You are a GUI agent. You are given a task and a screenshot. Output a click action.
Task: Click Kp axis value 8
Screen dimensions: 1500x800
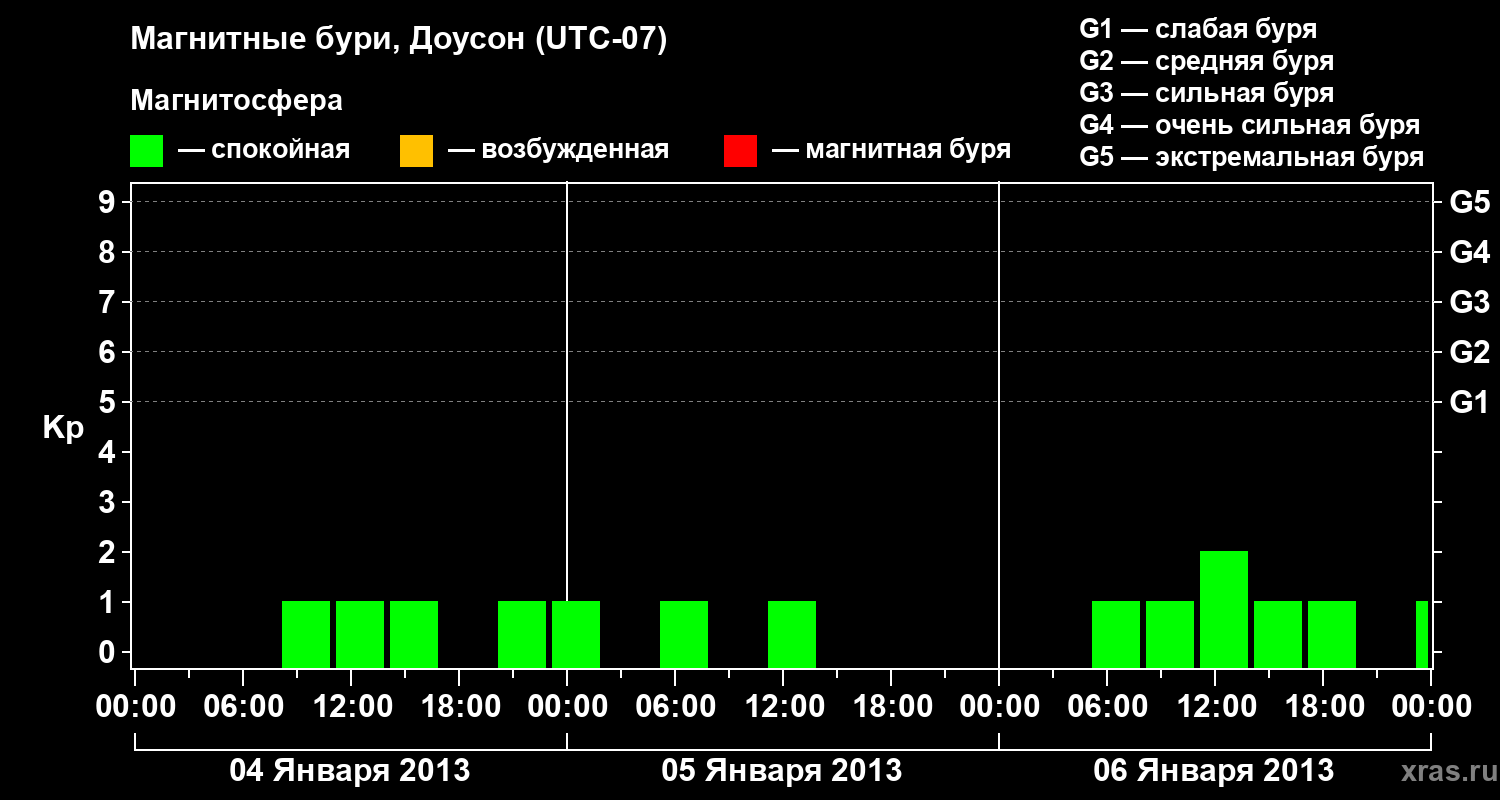coord(109,252)
